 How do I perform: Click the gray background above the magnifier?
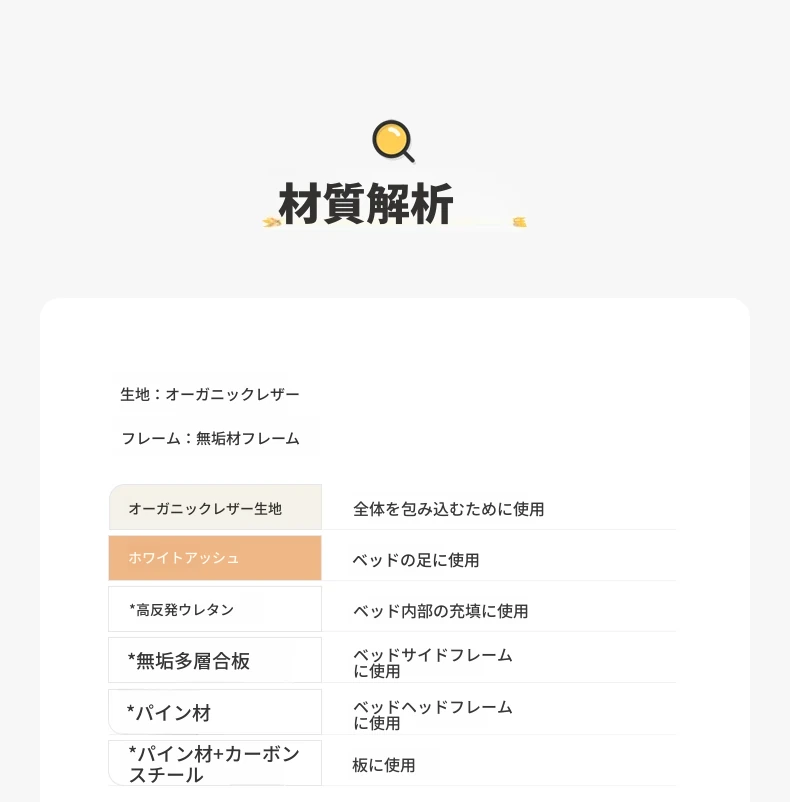click(x=395, y=56)
